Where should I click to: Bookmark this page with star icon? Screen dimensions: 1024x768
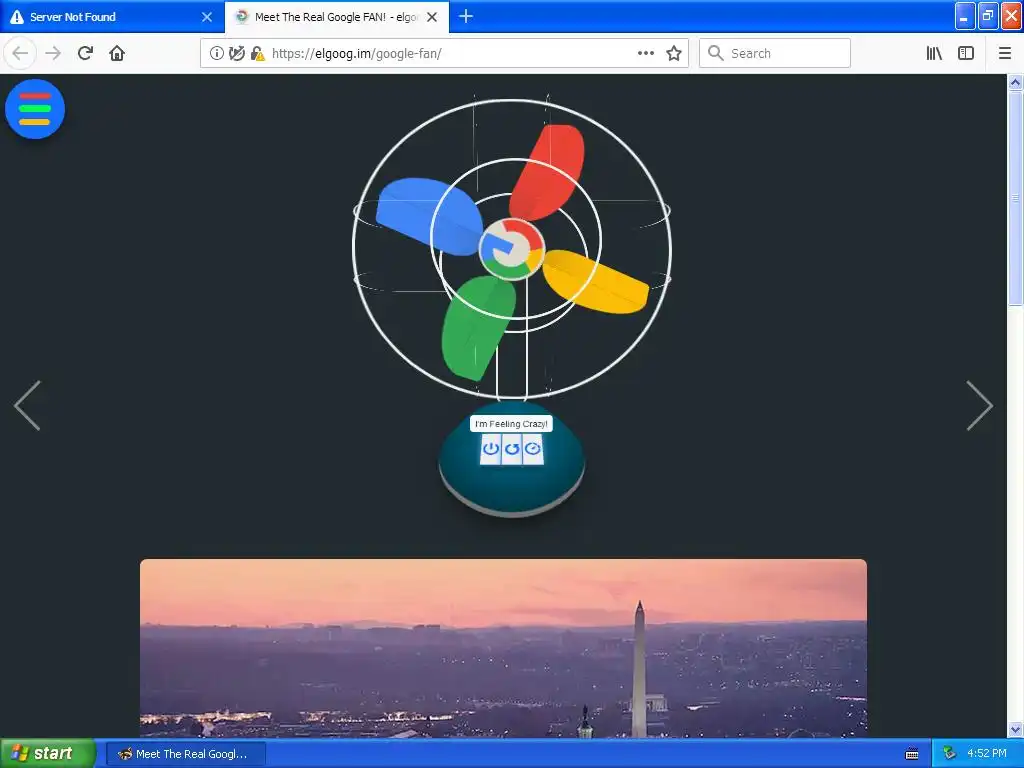click(674, 54)
